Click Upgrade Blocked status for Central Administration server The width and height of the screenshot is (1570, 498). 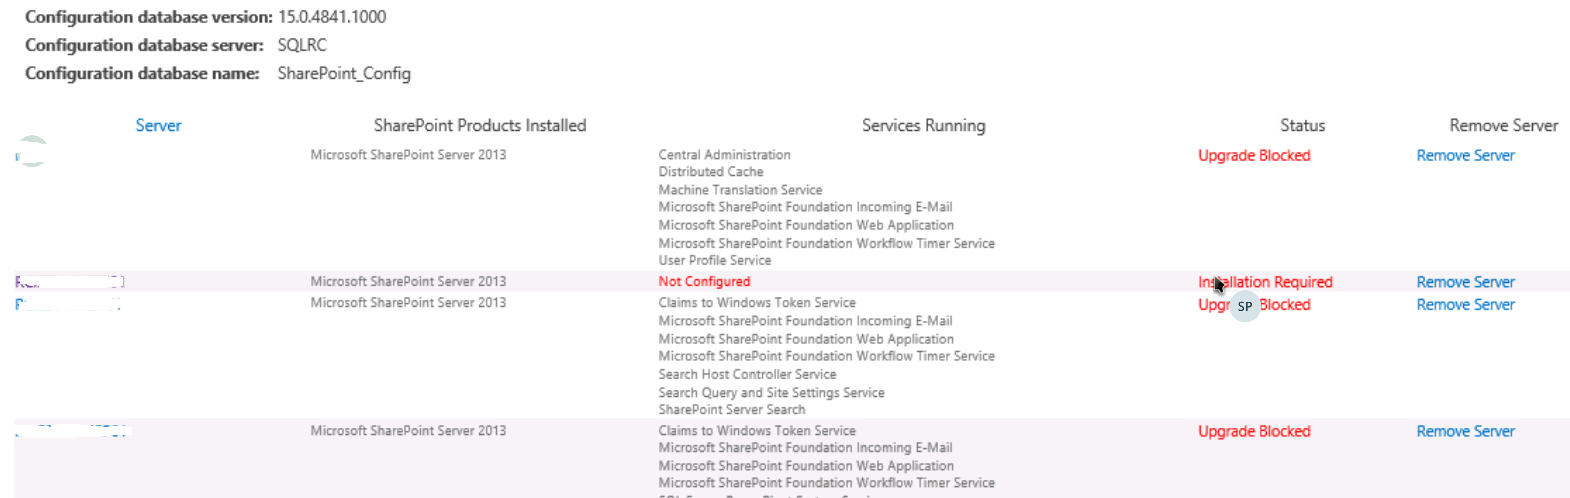pyautogui.click(x=1254, y=155)
